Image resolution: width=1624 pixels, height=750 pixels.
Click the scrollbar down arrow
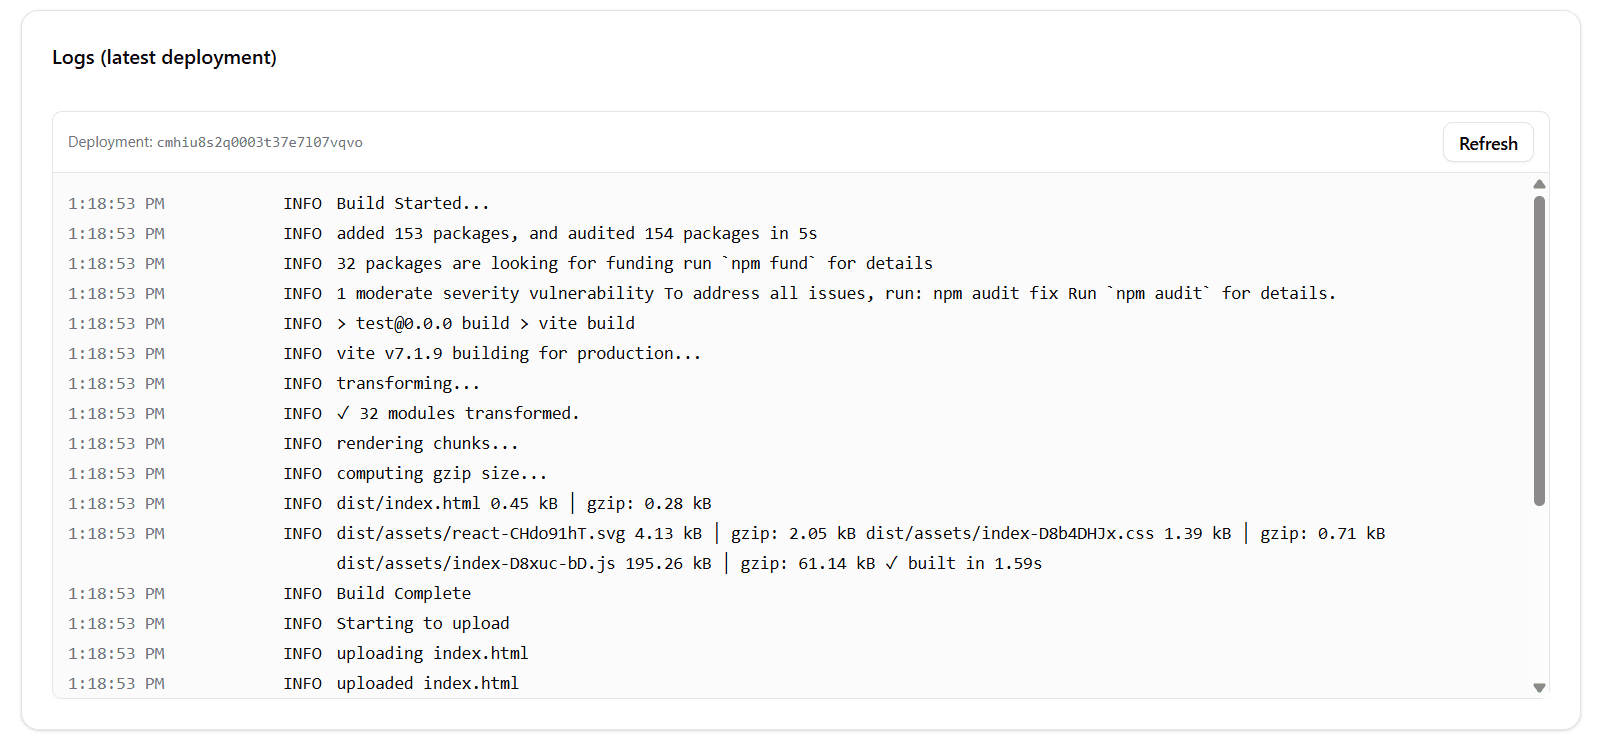1539,688
